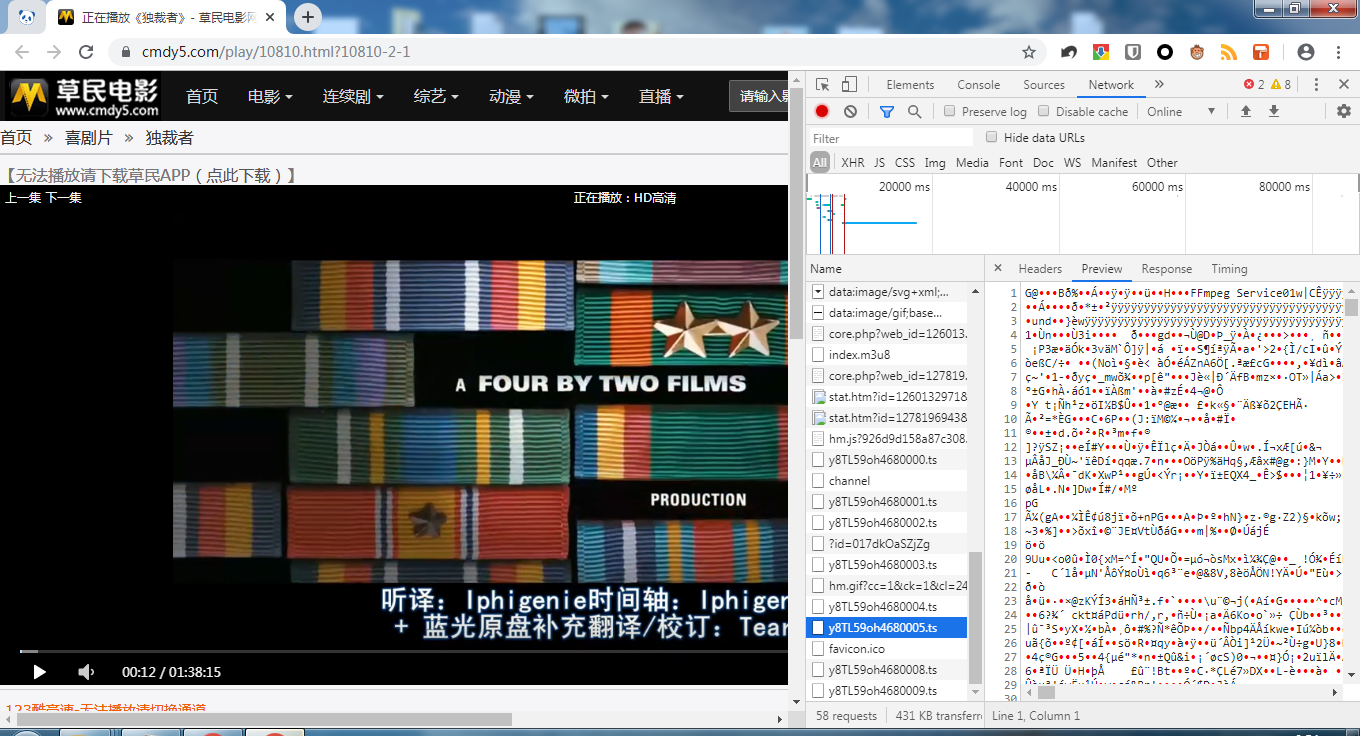Open network search magnifier icon
Screen dimensions: 1360x736
tap(914, 112)
